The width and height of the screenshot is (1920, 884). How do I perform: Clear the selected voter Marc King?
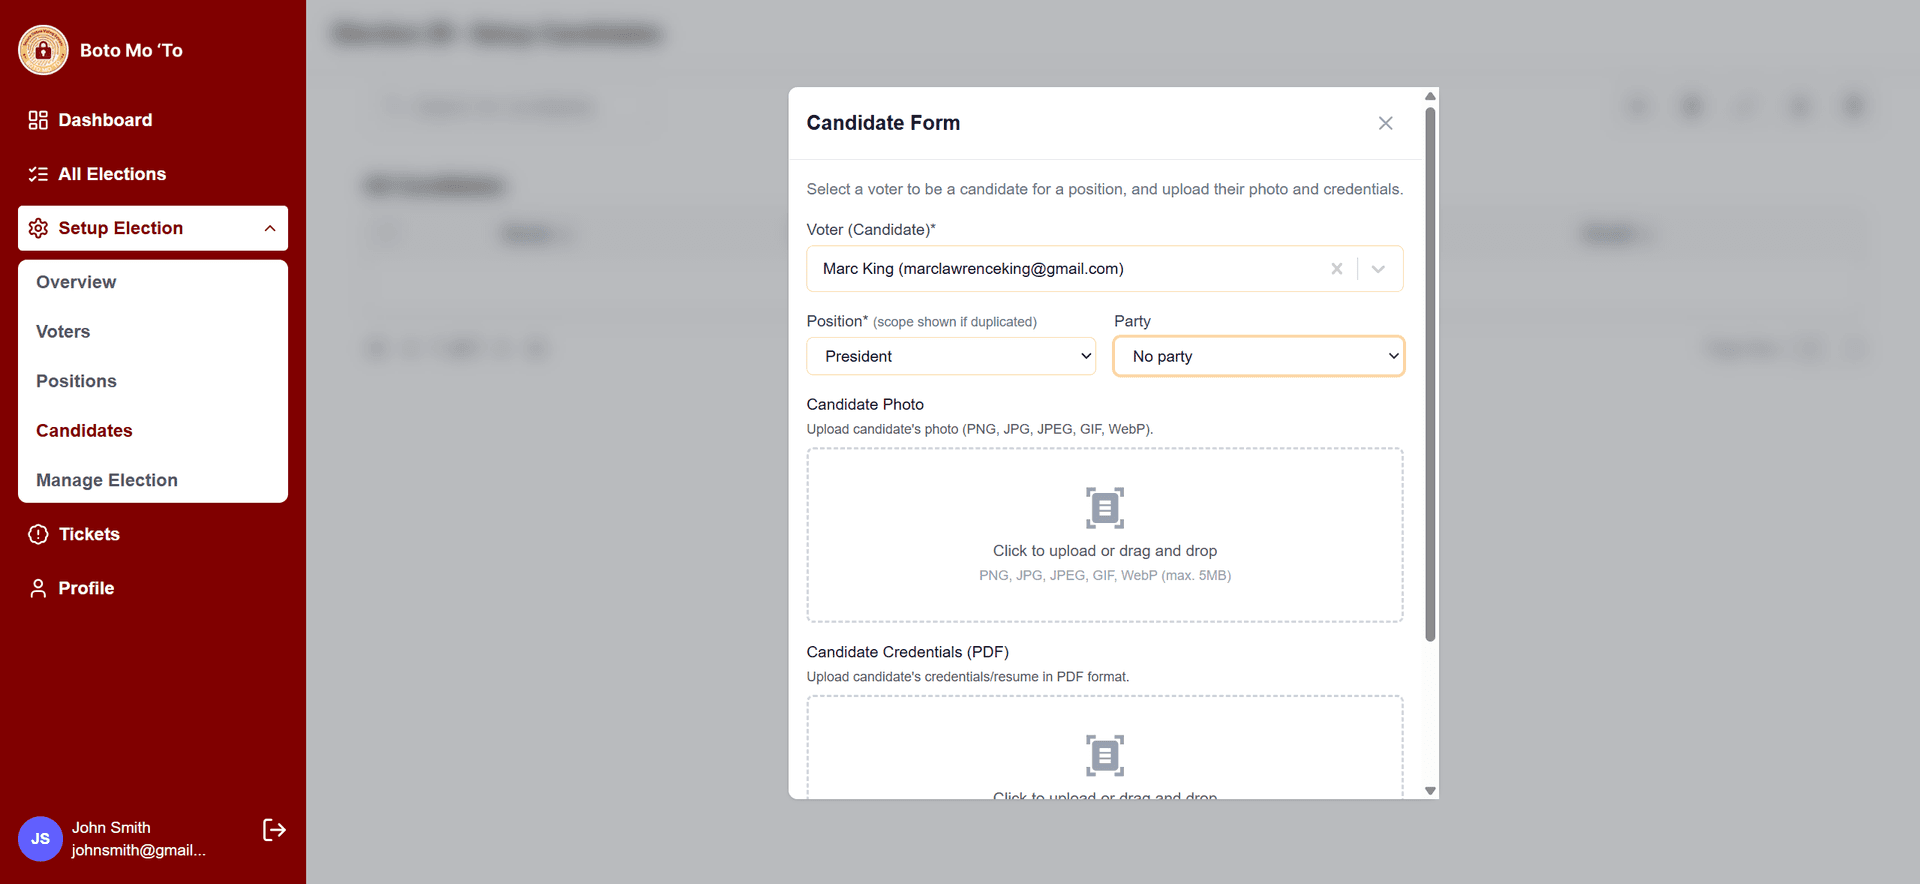(x=1336, y=269)
